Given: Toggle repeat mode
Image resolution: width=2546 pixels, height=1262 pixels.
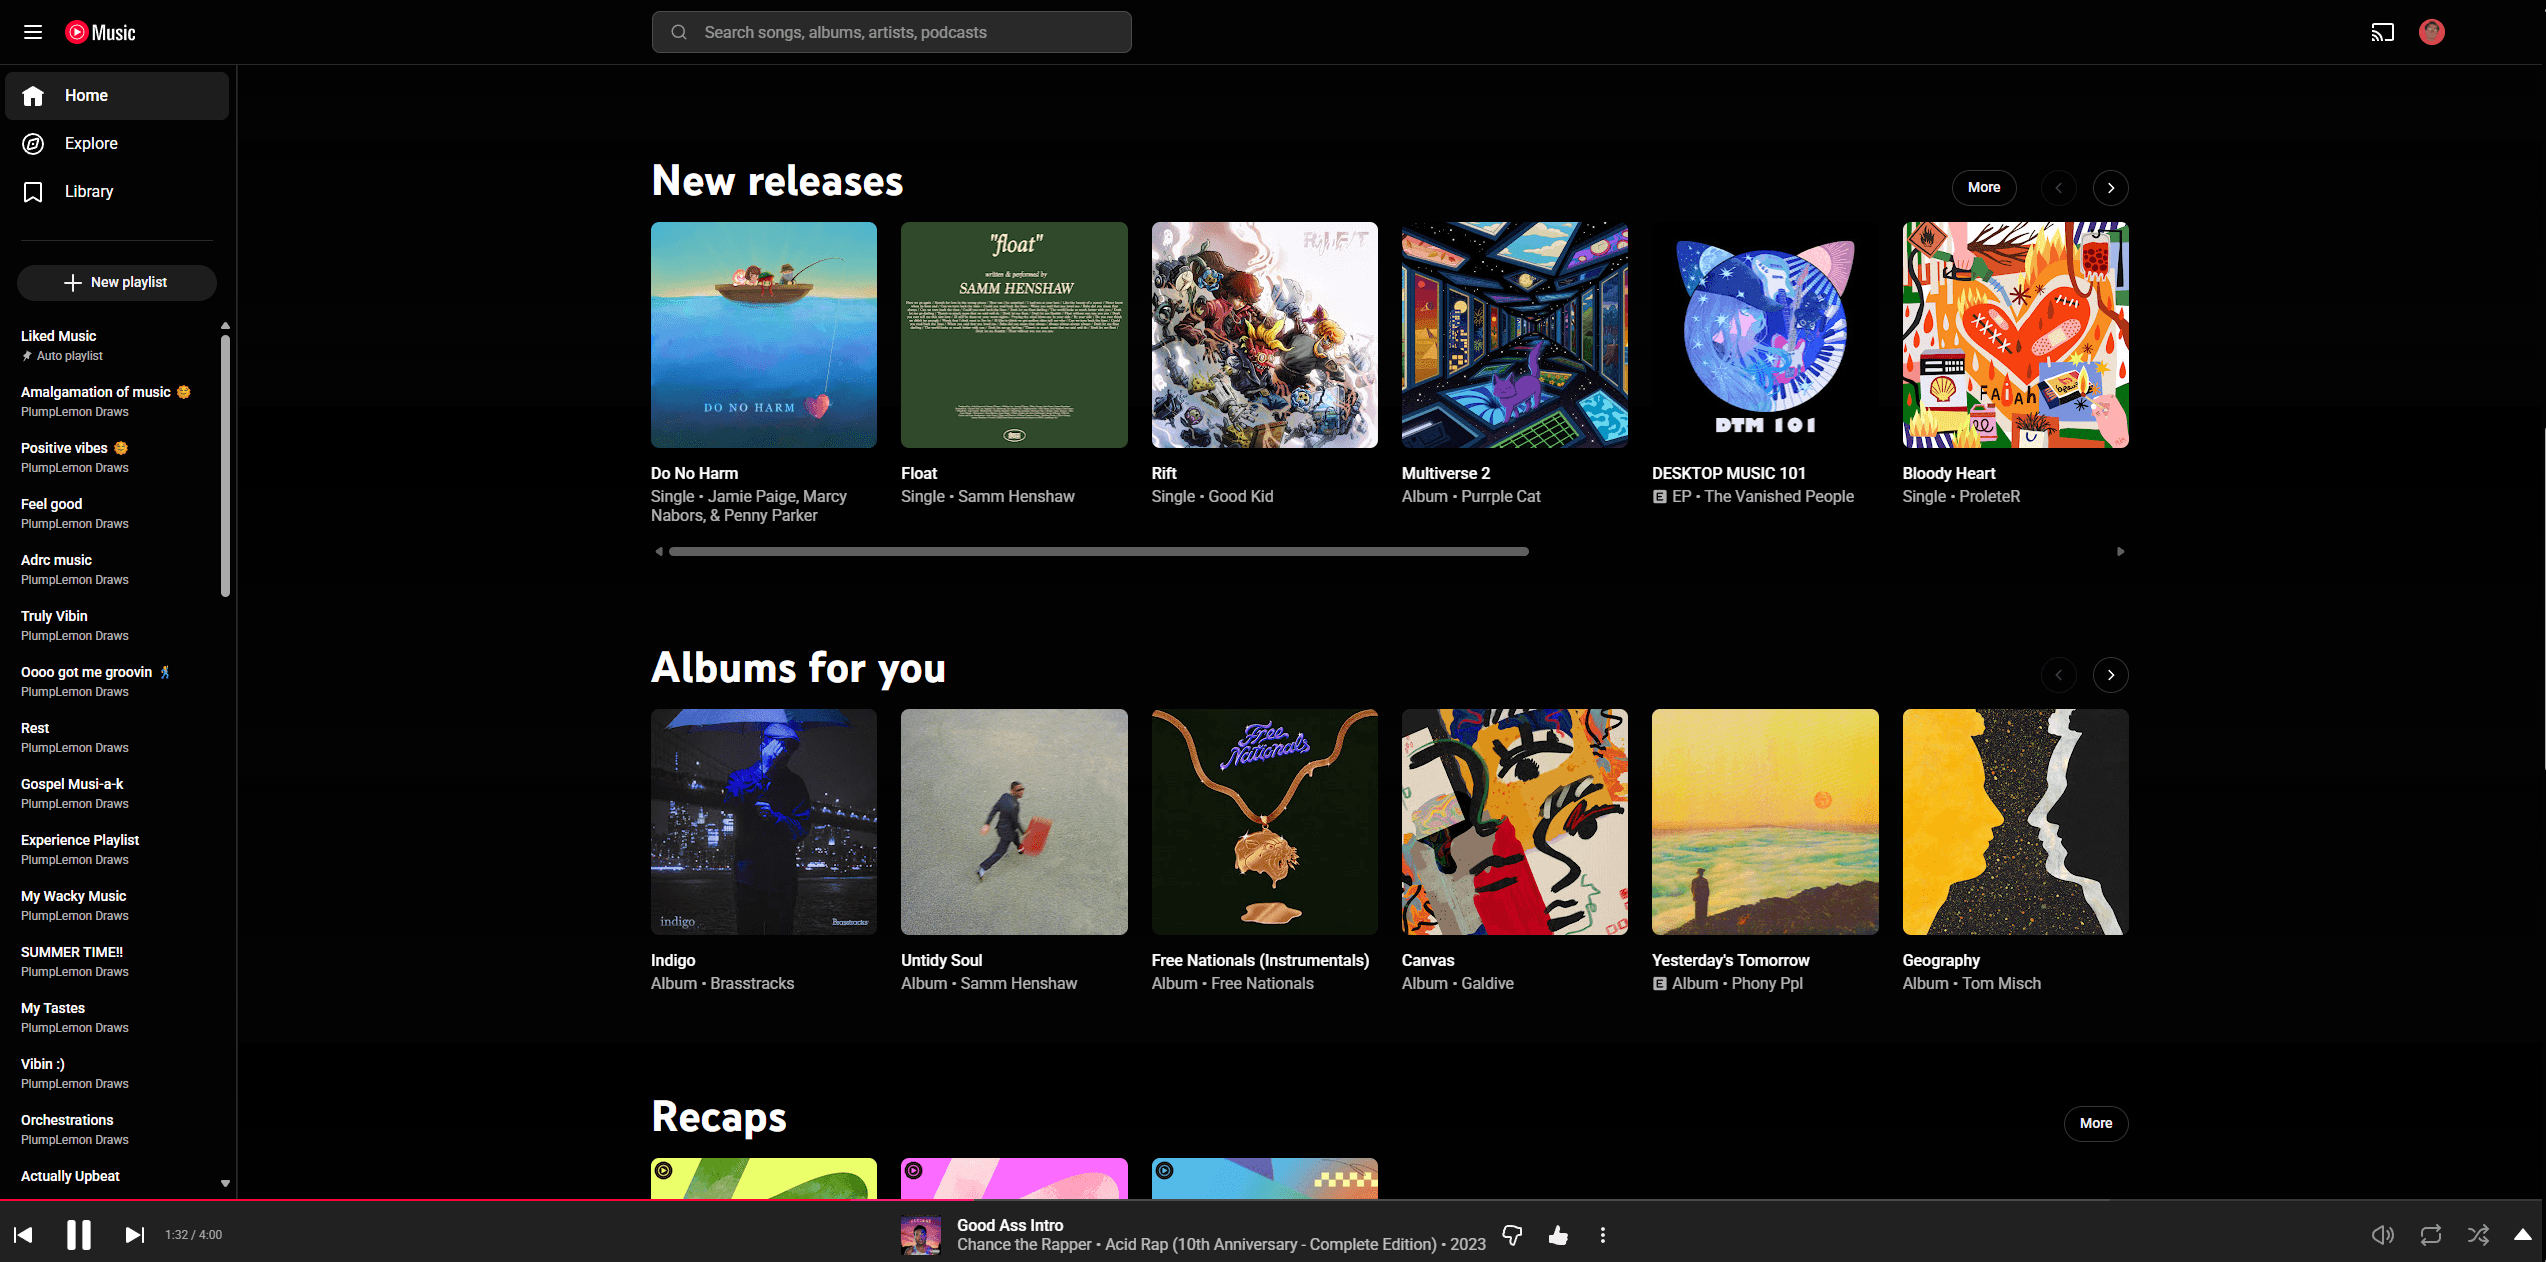Looking at the screenshot, I should coord(2430,1235).
